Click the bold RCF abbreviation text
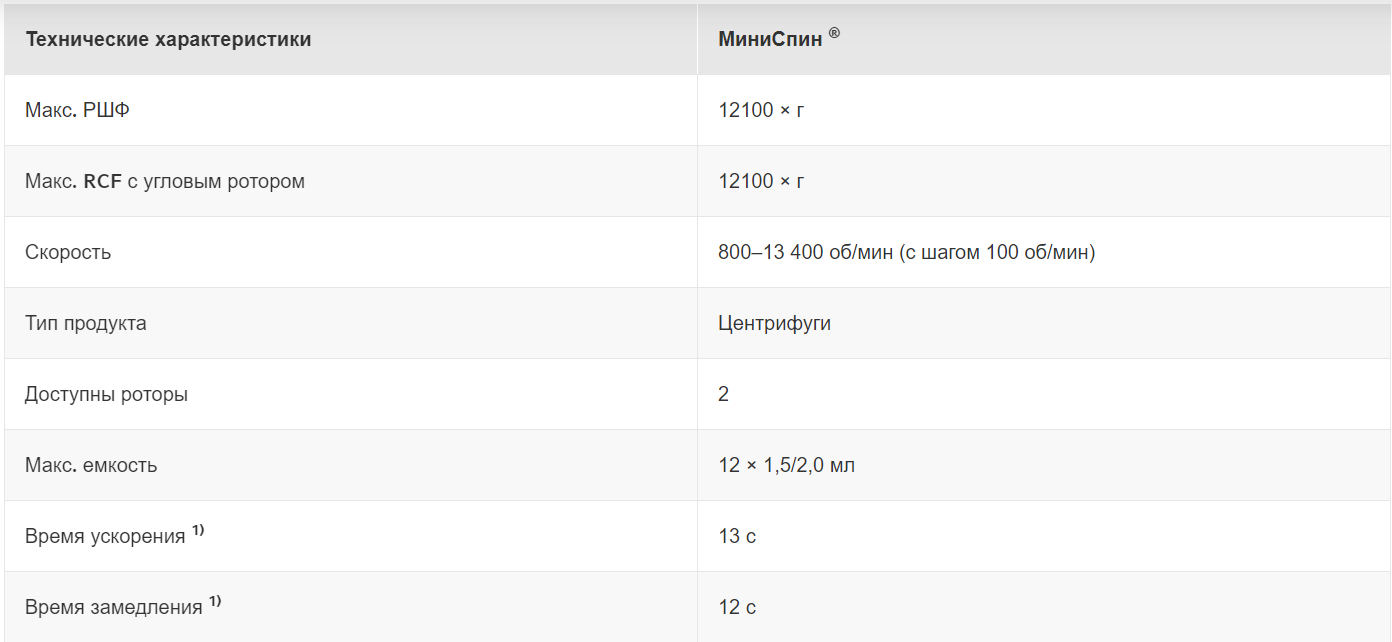The image size is (1392, 642). coord(103,181)
